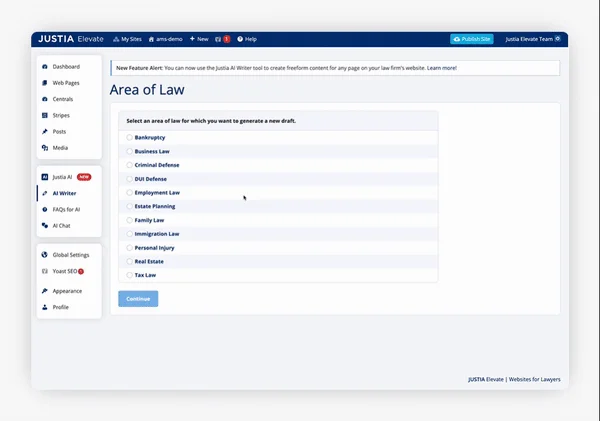Select the Personal Injury radio button
The width and height of the screenshot is (600, 421).
129,248
